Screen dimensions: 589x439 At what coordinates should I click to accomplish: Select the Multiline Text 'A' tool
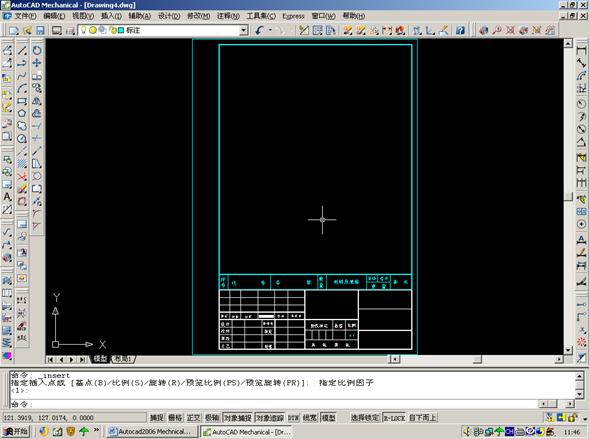(x=7, y=196)
